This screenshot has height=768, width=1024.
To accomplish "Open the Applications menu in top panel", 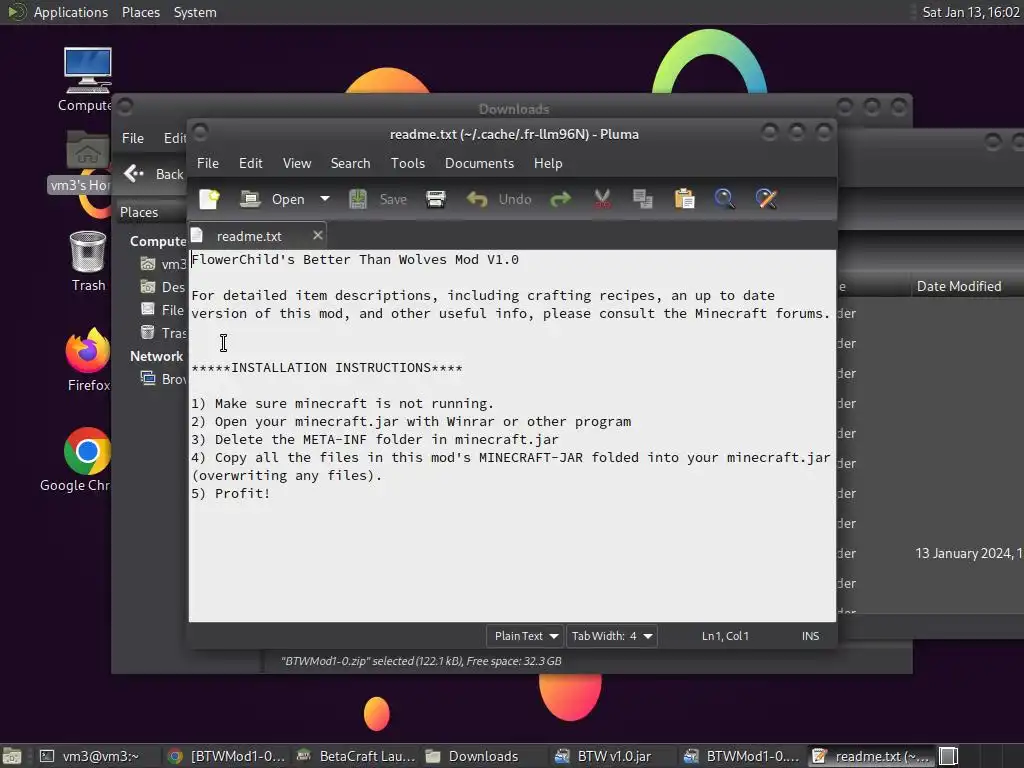I will tap(71, 12).
